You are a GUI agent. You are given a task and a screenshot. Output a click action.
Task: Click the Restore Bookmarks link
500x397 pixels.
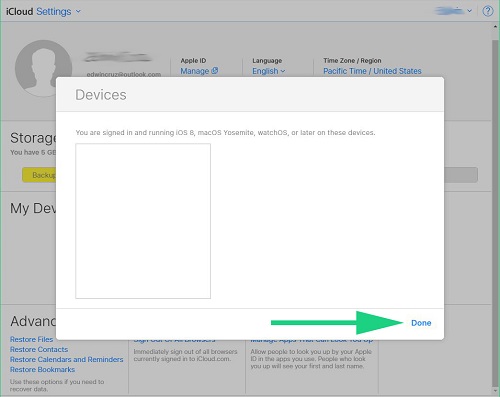pyautogui.click(x=42, y=369)
